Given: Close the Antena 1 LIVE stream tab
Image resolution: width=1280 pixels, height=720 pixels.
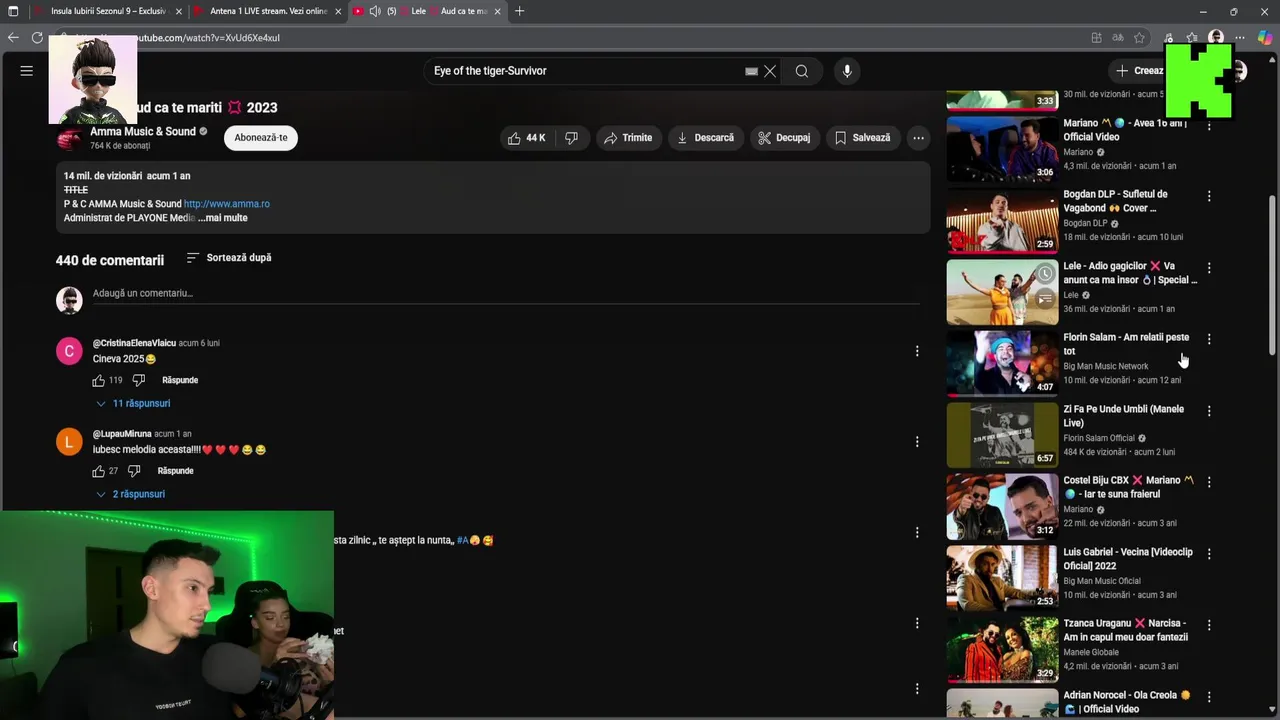Looking at the screenshot, I should pos(337,11).
